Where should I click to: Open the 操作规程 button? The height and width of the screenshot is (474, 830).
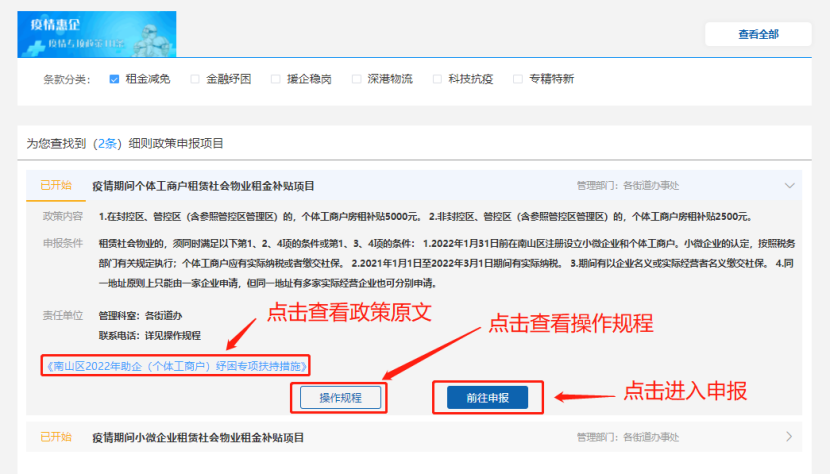(x=340, y=398)
